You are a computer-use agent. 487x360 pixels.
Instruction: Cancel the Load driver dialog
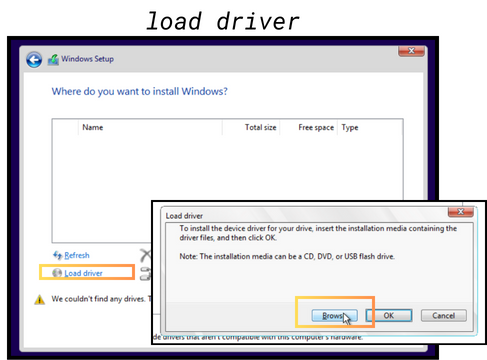click(444, 316)
